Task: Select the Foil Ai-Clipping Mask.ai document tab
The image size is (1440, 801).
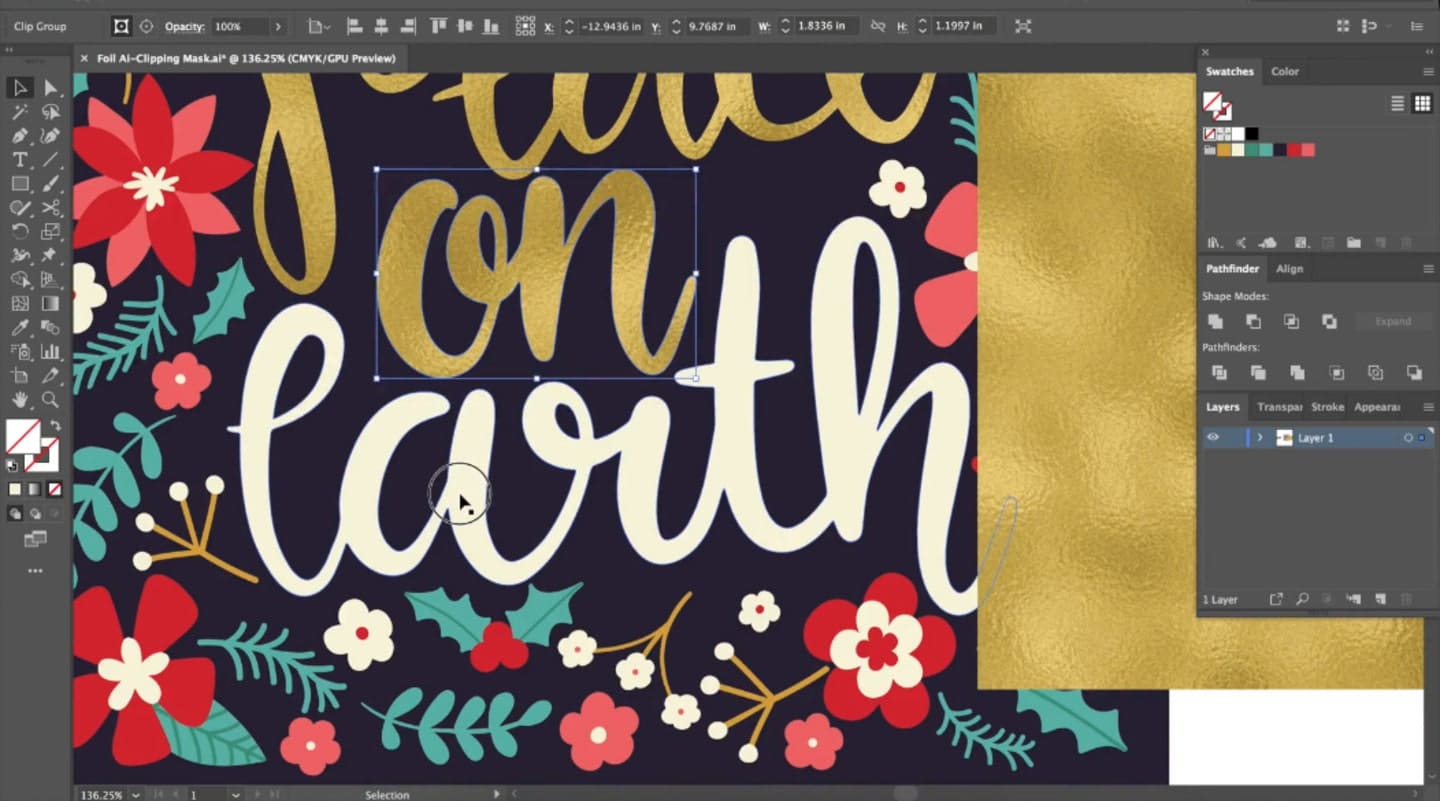Action: click(x=240, y=59)
